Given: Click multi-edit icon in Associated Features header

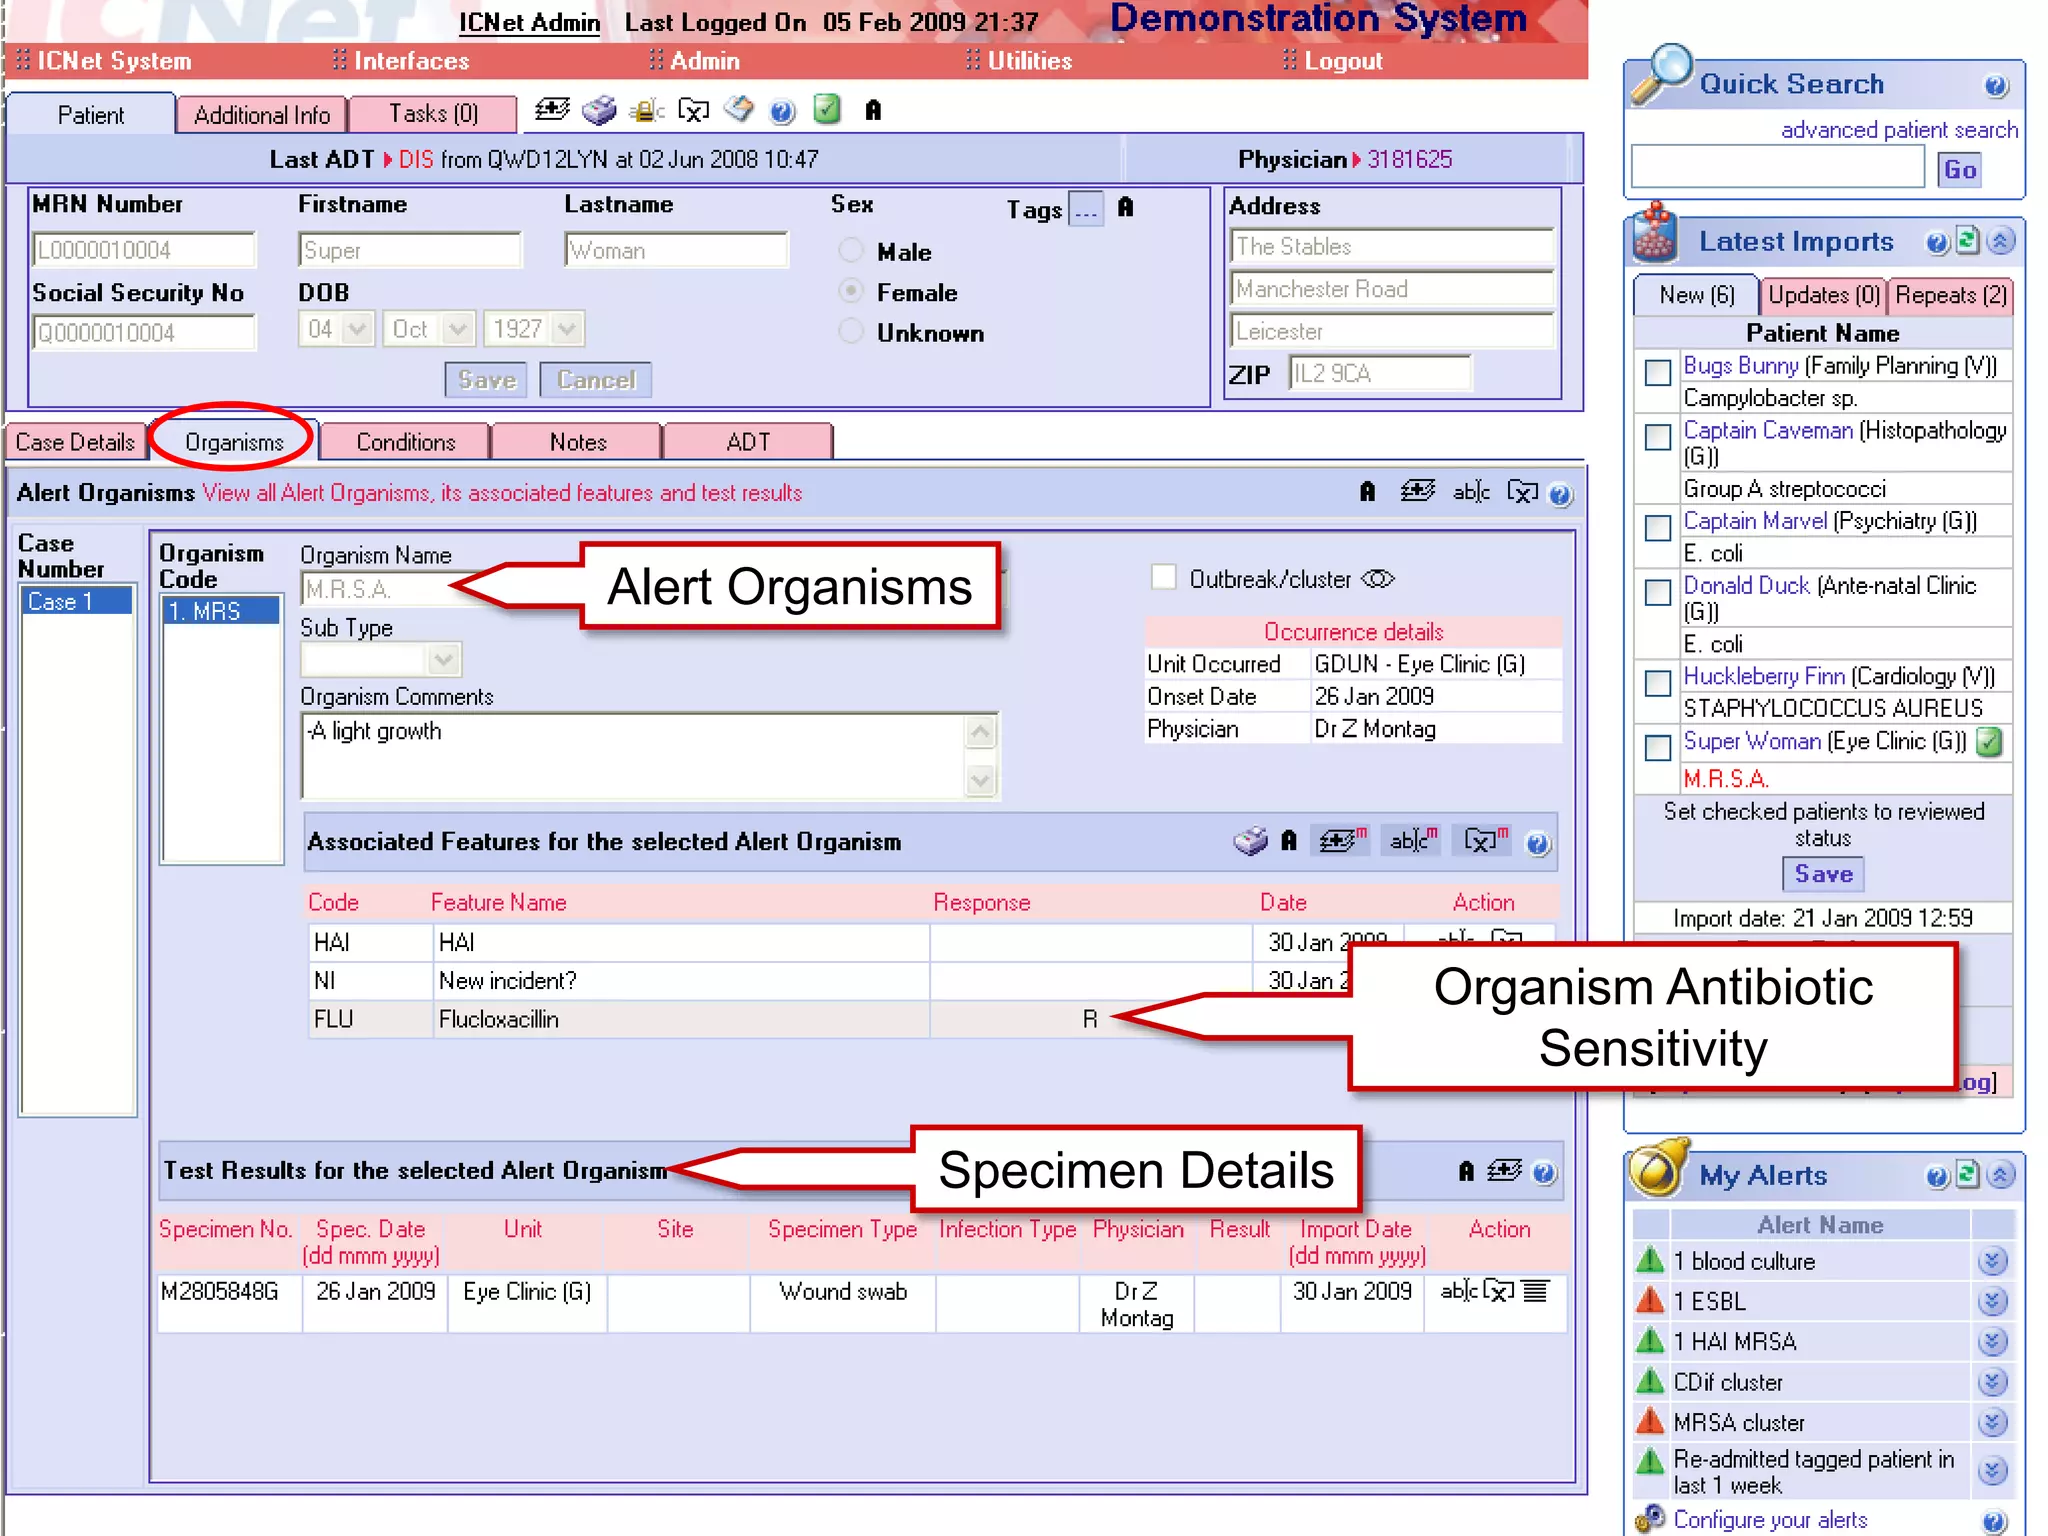Looking at the screenshot, I should pyautogui.click(x=1413, y=841).
